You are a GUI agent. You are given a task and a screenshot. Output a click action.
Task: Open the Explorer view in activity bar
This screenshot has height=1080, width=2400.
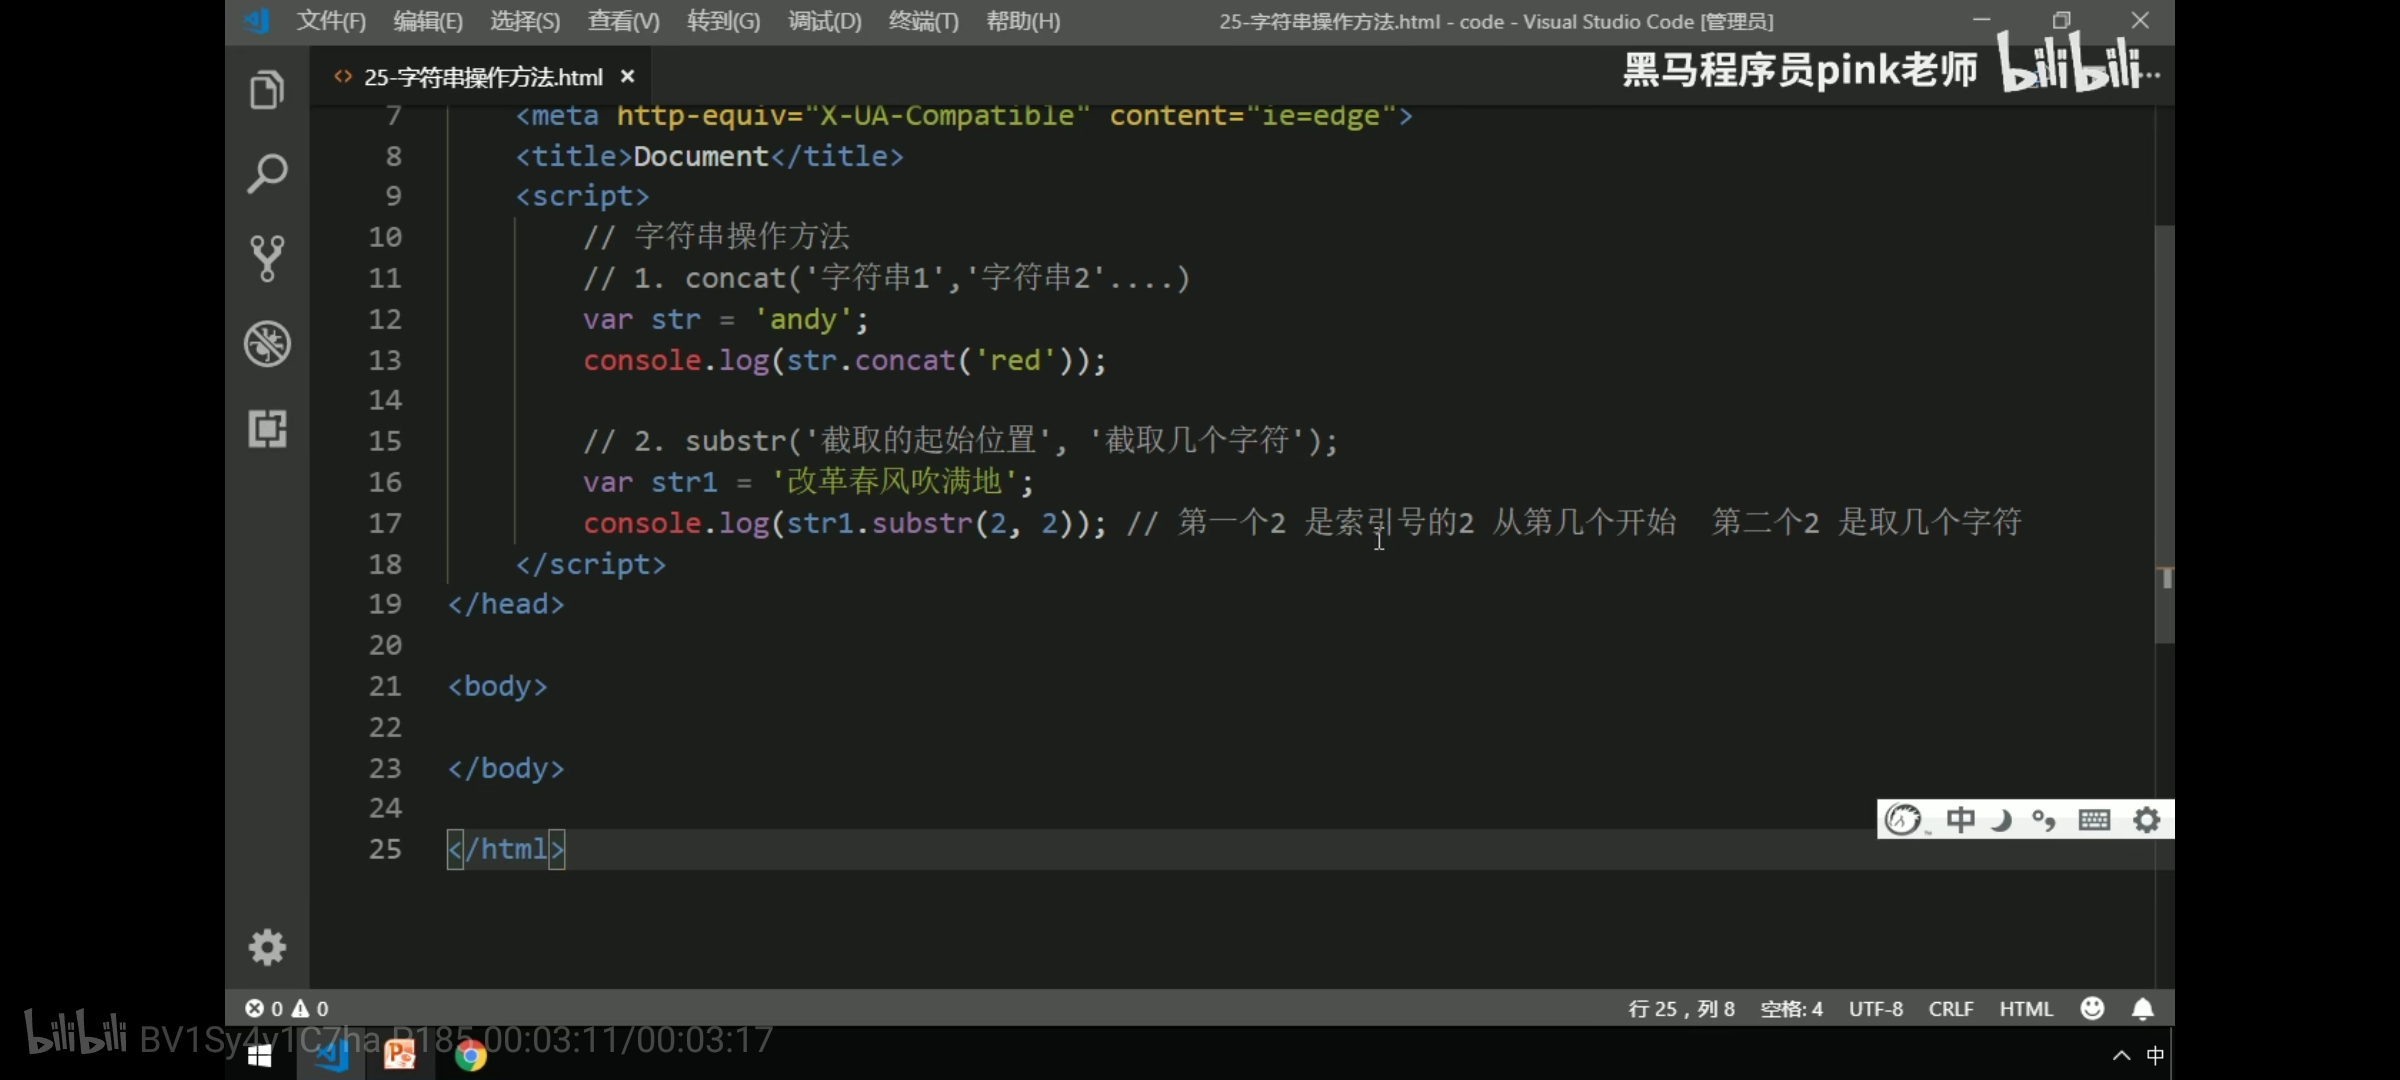coord(267,90)
